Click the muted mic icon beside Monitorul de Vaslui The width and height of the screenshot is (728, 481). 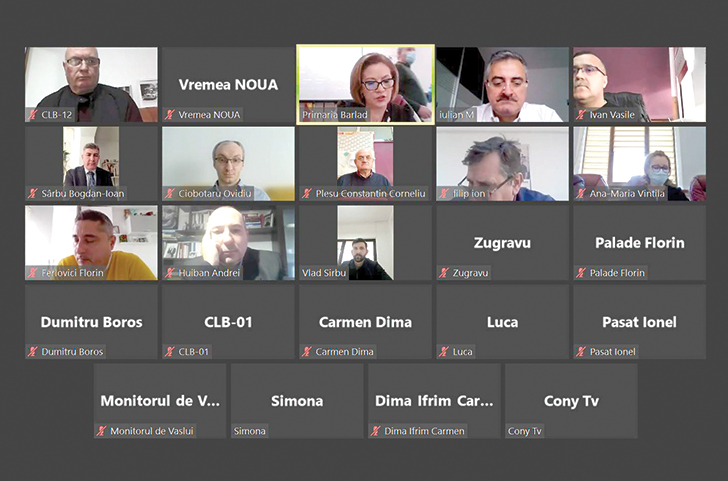(x=101, y=431)
